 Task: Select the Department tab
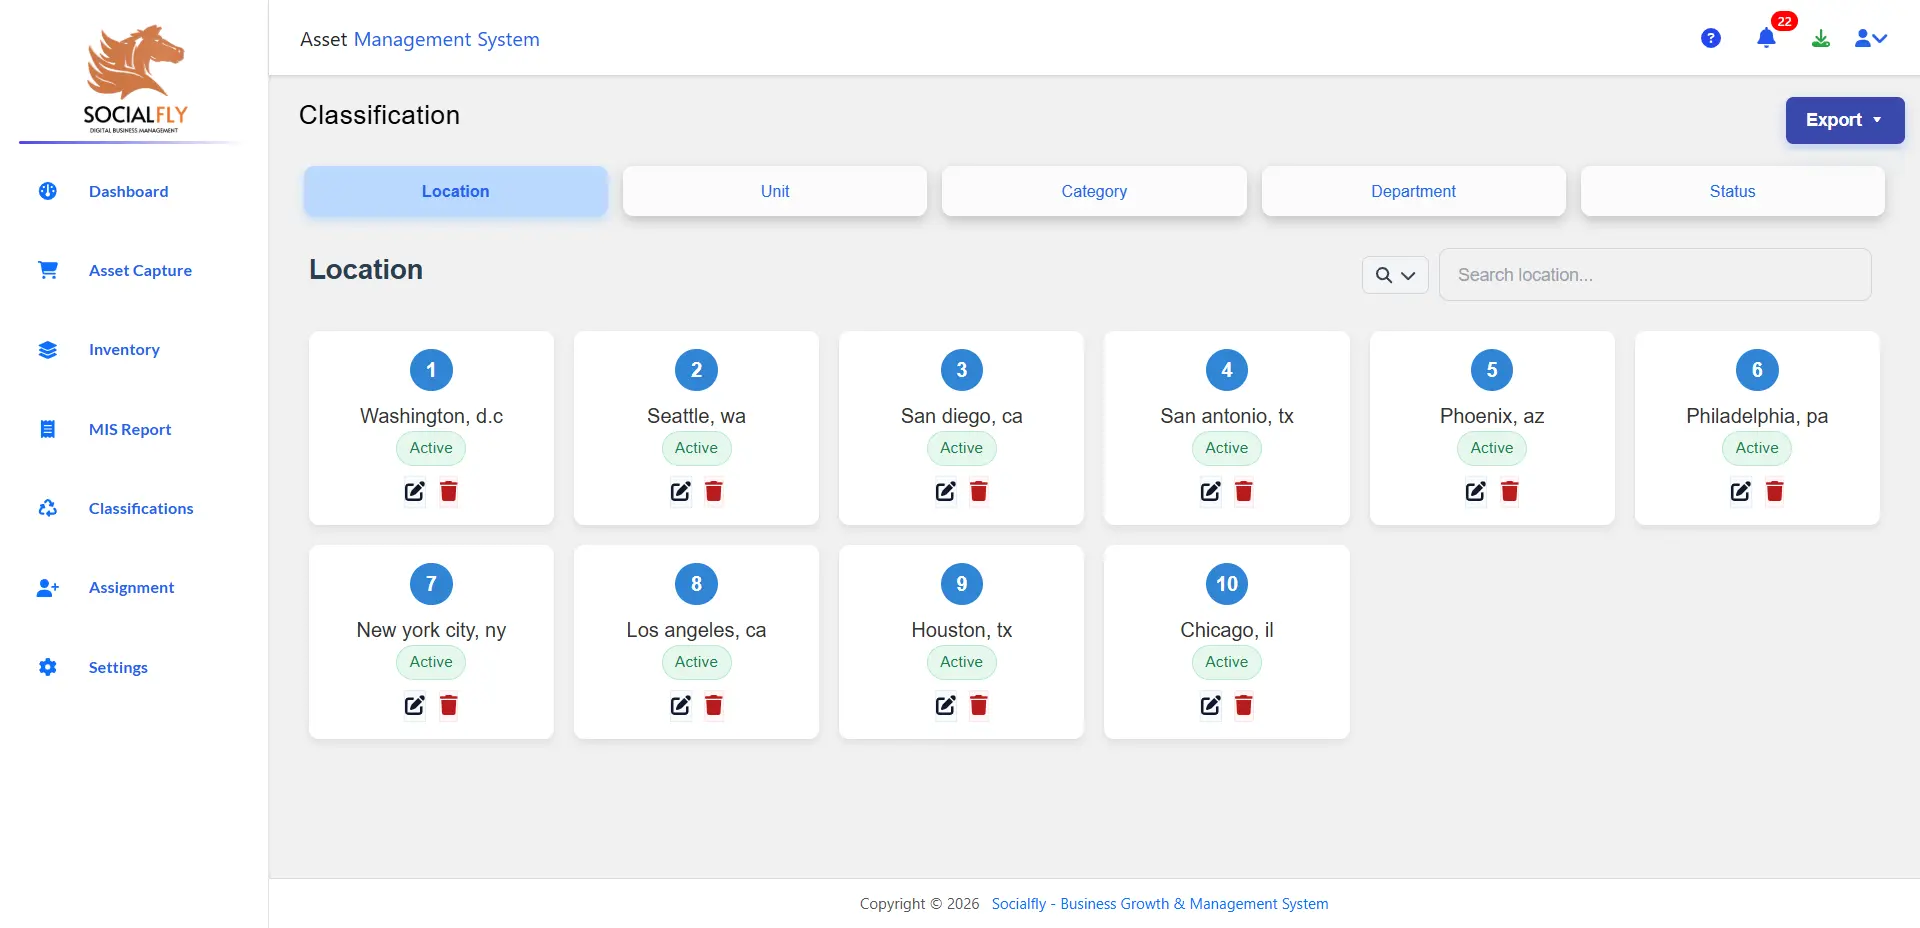[x=1413, y=191]
